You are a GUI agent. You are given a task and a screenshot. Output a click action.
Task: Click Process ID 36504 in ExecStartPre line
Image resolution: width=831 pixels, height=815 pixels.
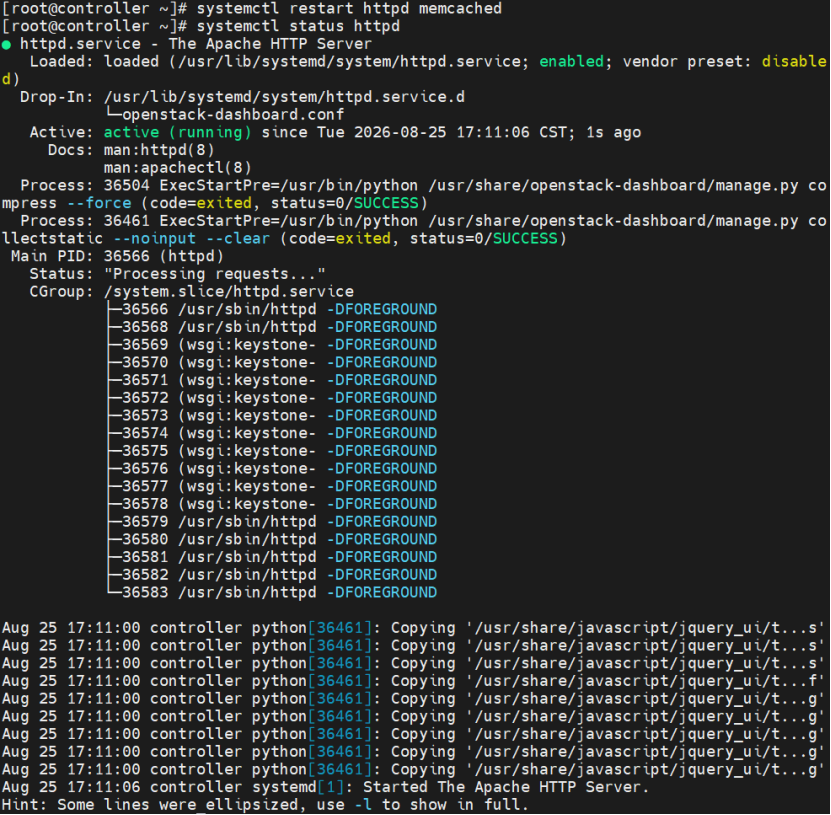click(127, 185)
